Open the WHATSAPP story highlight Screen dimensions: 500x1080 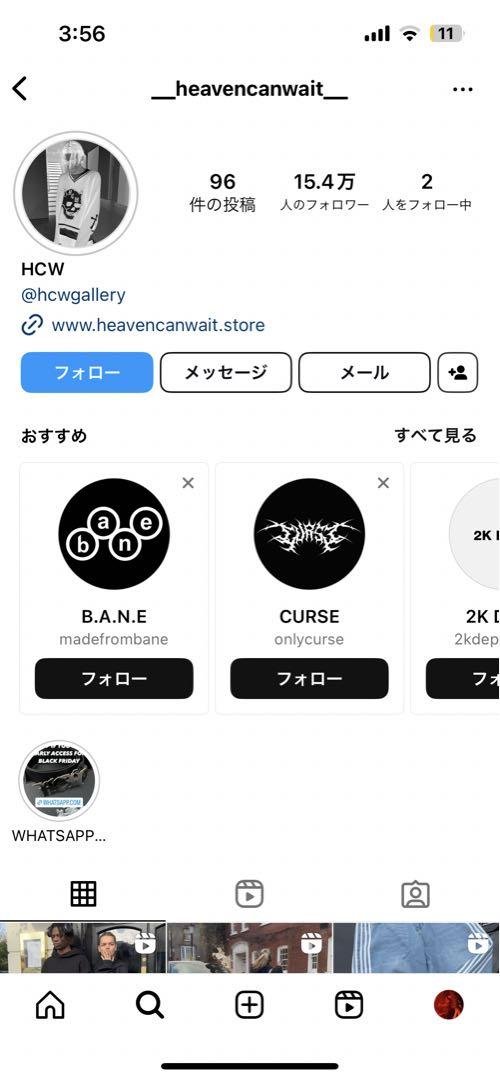point(59,780)
